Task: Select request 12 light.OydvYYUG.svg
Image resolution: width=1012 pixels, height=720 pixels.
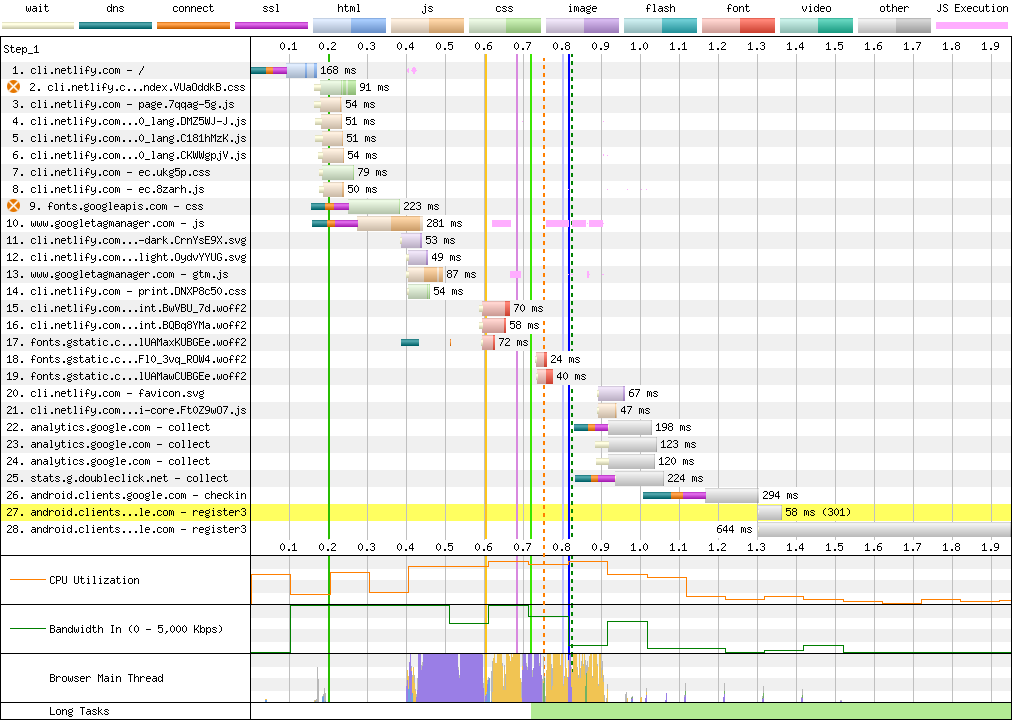Action: 126,257
